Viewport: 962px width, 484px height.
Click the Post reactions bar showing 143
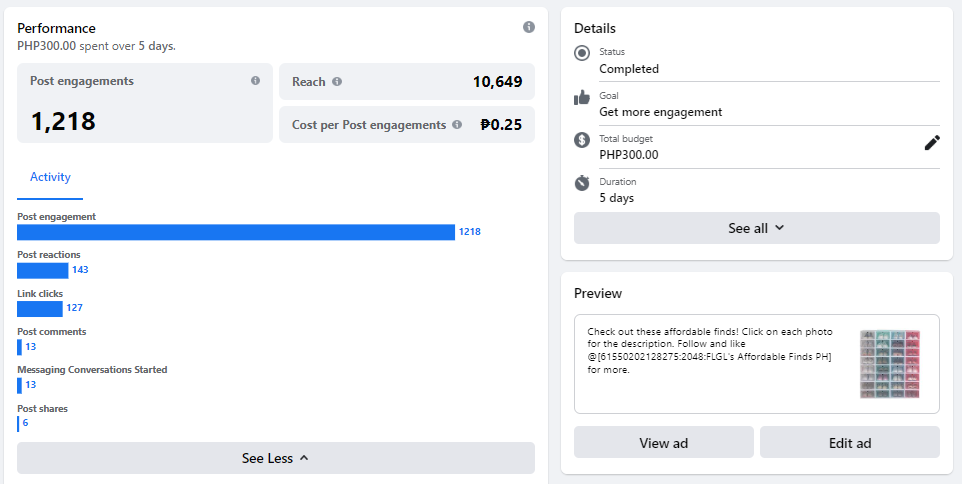click(x=43, y=270)
